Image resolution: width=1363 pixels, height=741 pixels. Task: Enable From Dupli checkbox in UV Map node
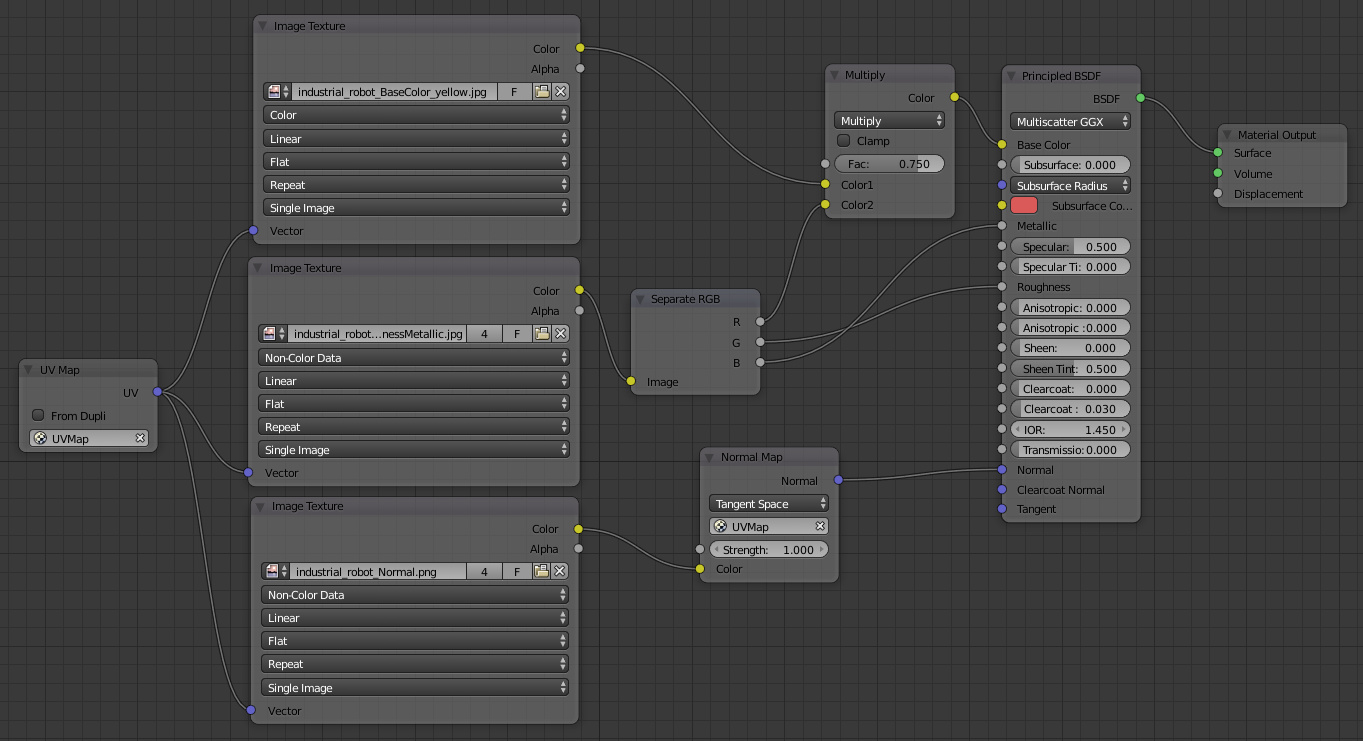click(38, 415)
